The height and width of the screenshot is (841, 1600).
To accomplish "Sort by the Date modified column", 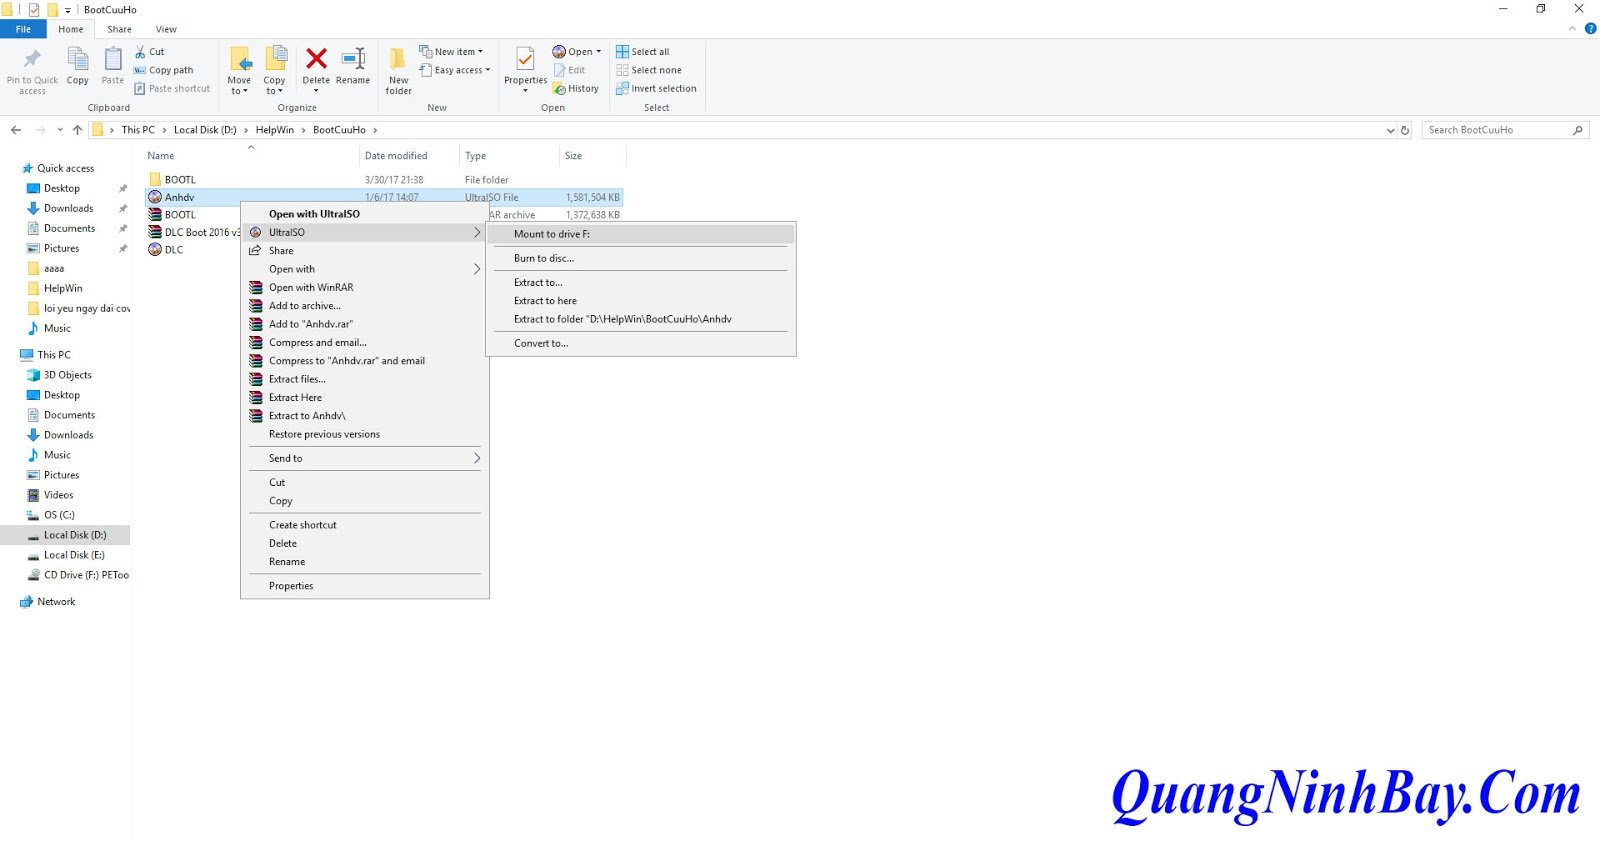I will click(x=408, y=156).
